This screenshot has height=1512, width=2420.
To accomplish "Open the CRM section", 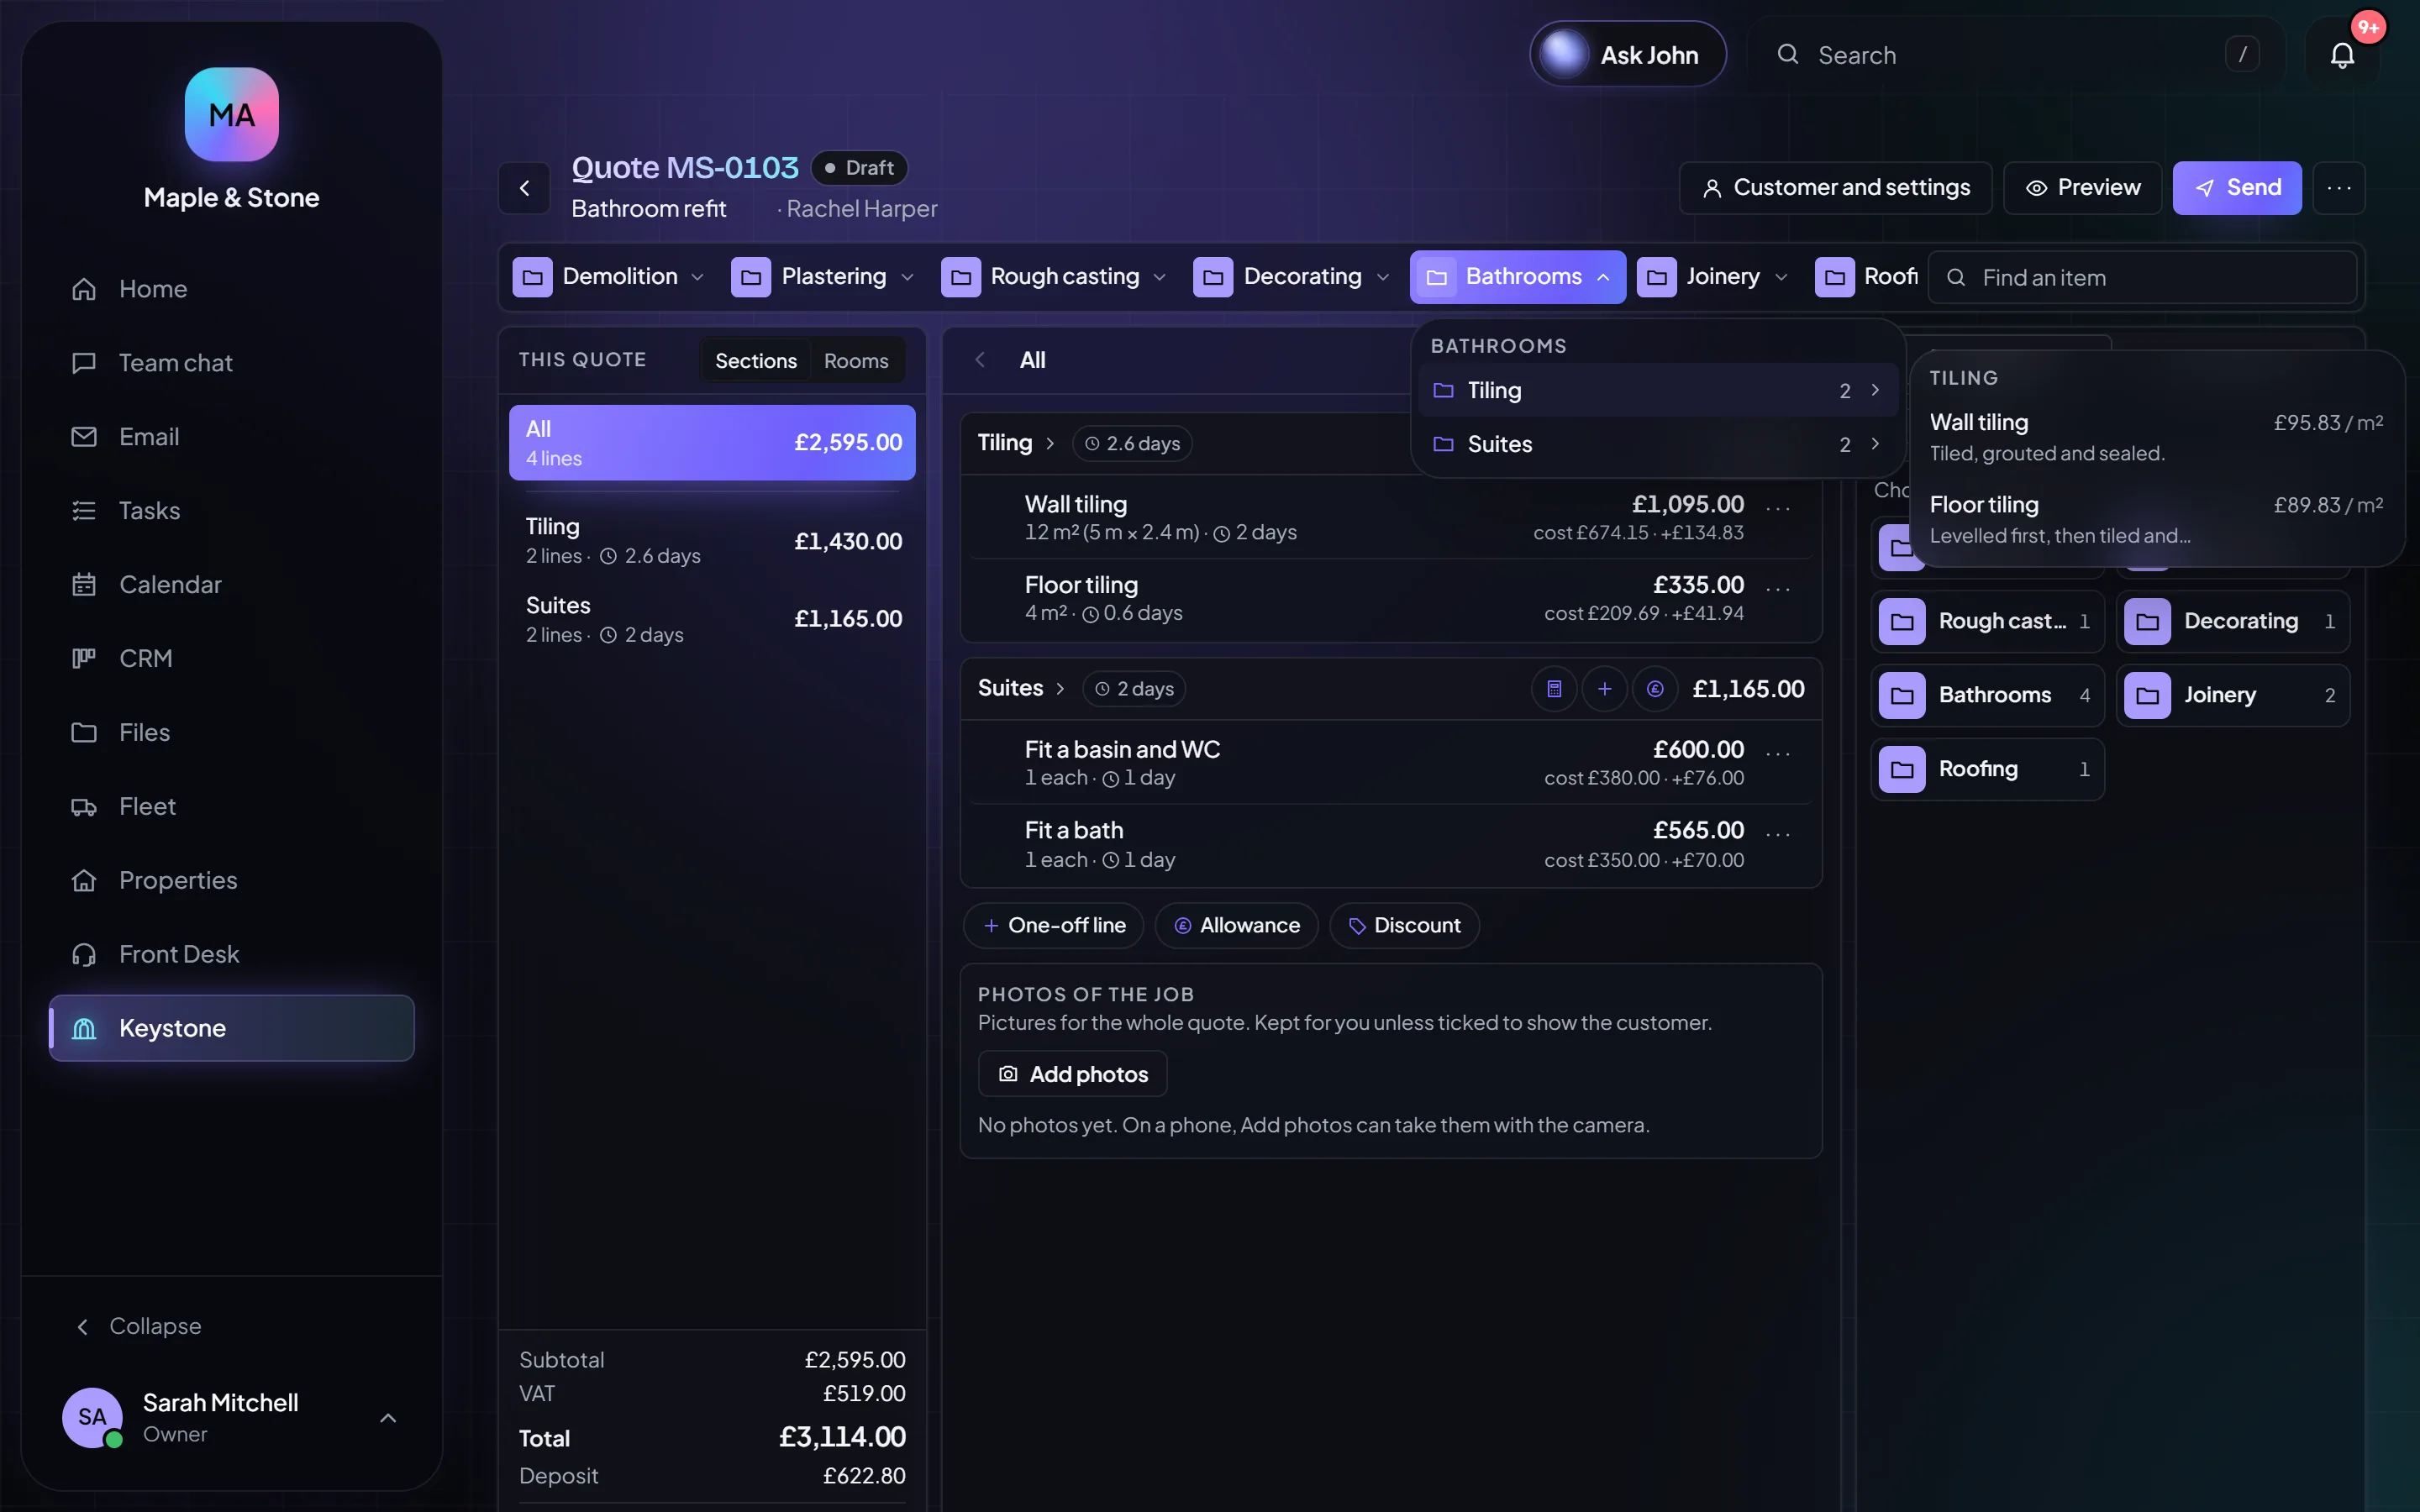I will (x=231, y=659).
